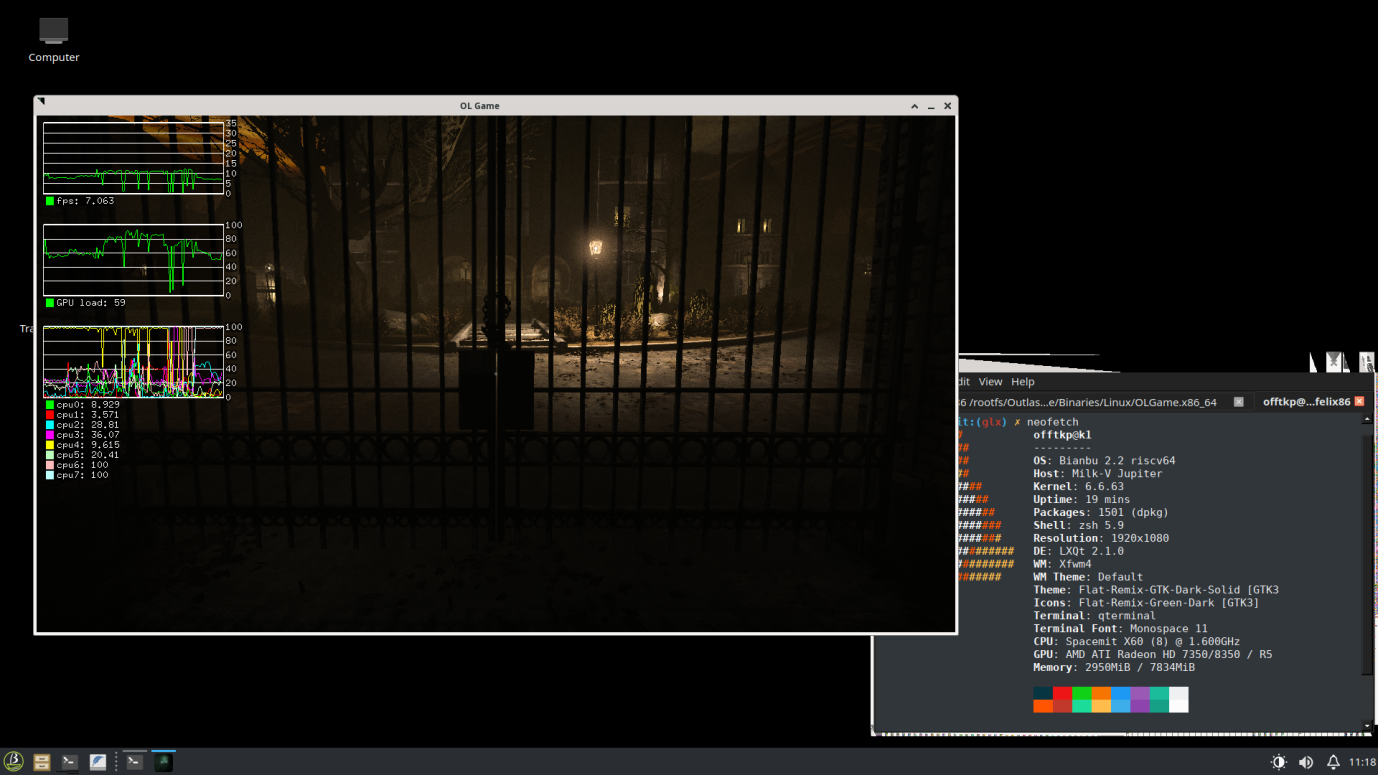Click the cpu5: 20.41 legend entry

(83, 455)
